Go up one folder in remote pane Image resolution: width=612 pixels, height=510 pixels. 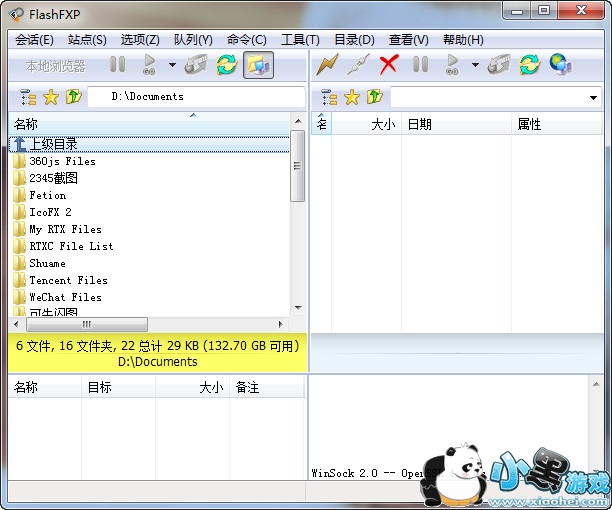click(x=375, y=97)
